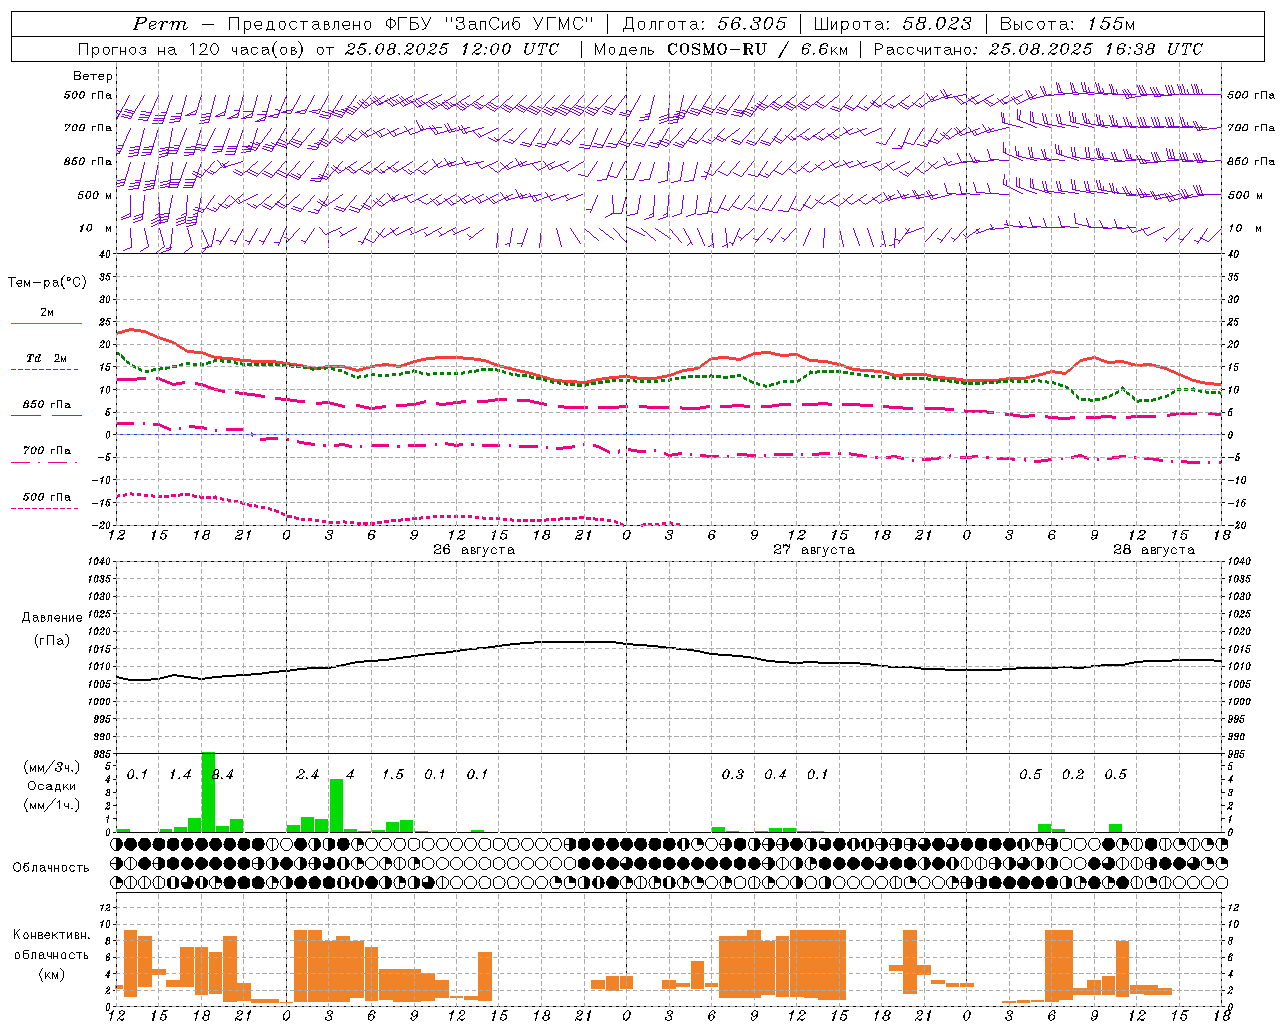Click the 'Облачность' cloud cover label
The height and width of the screenshot is (1024, 1280).
pyautogui.click(x=51, y=868)
